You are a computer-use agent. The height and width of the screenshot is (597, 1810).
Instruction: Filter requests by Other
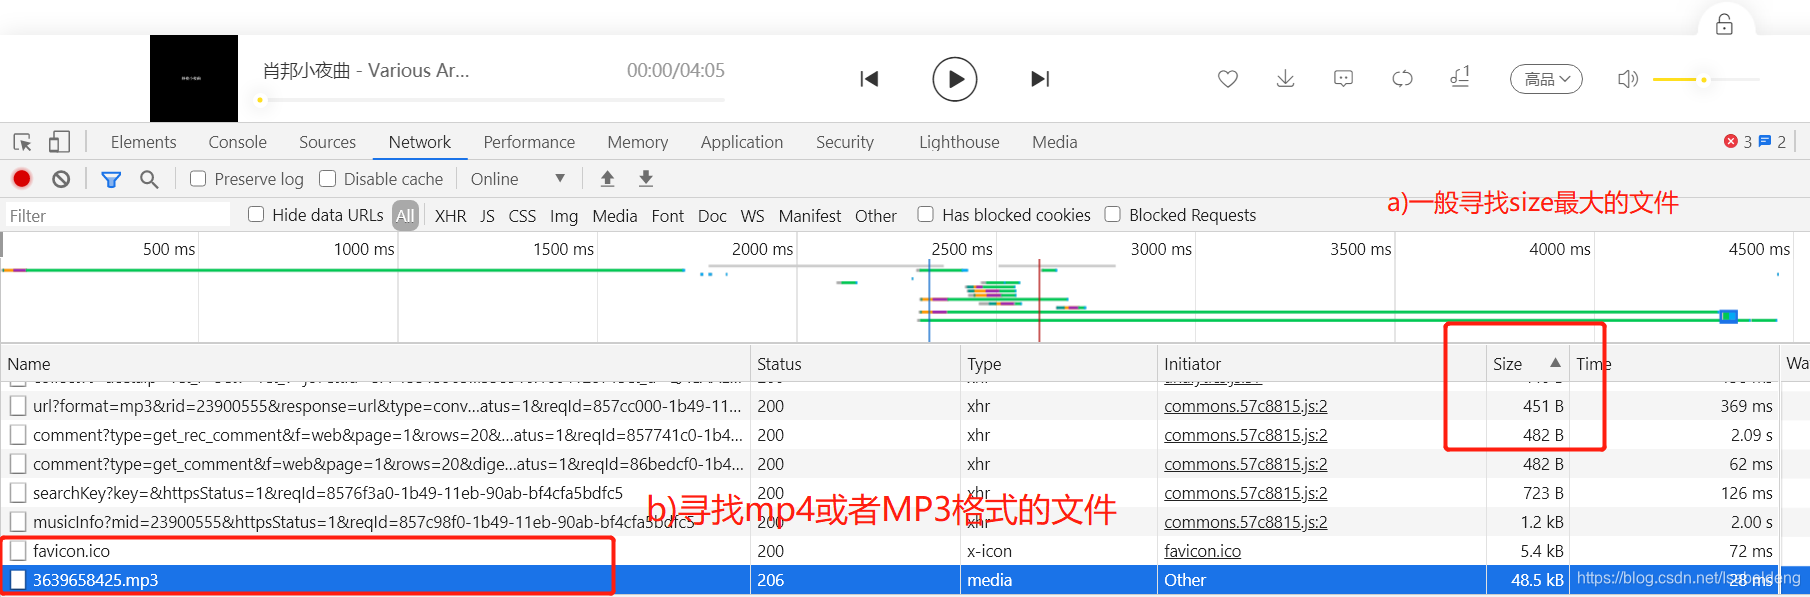point(876,216)
